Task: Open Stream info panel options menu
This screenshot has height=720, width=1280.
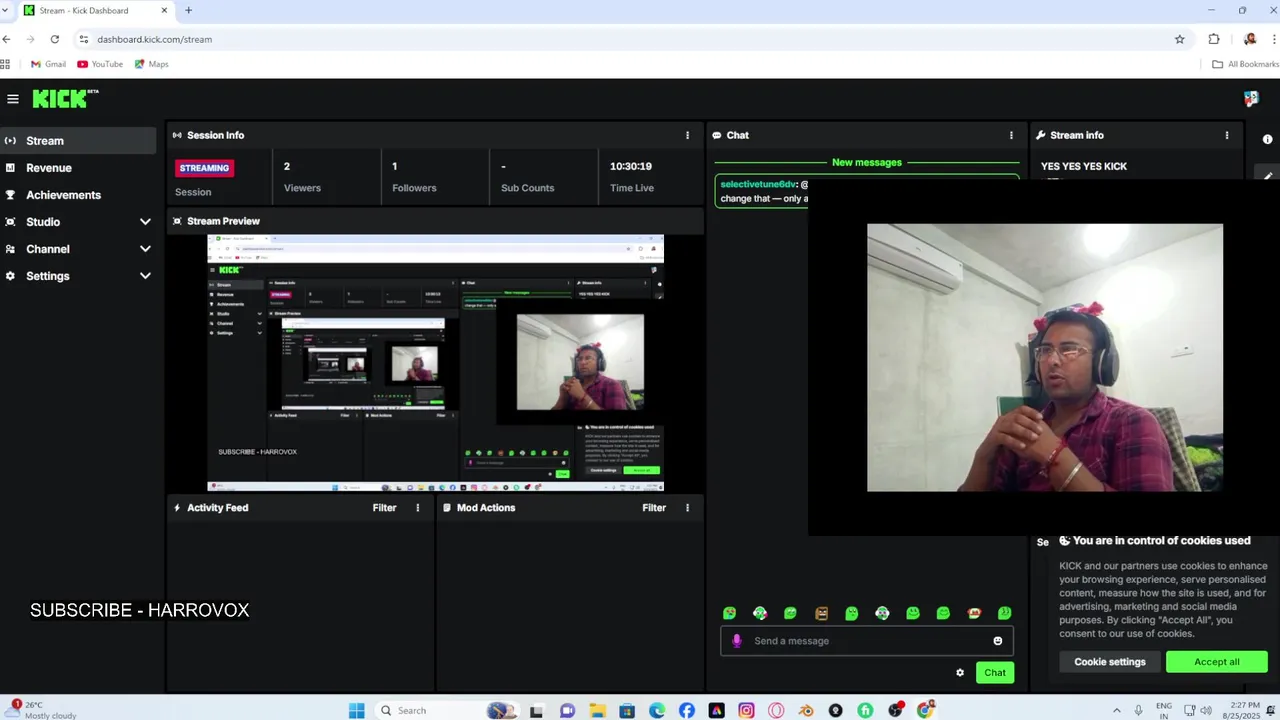Action: click(x=1227, y=135)
